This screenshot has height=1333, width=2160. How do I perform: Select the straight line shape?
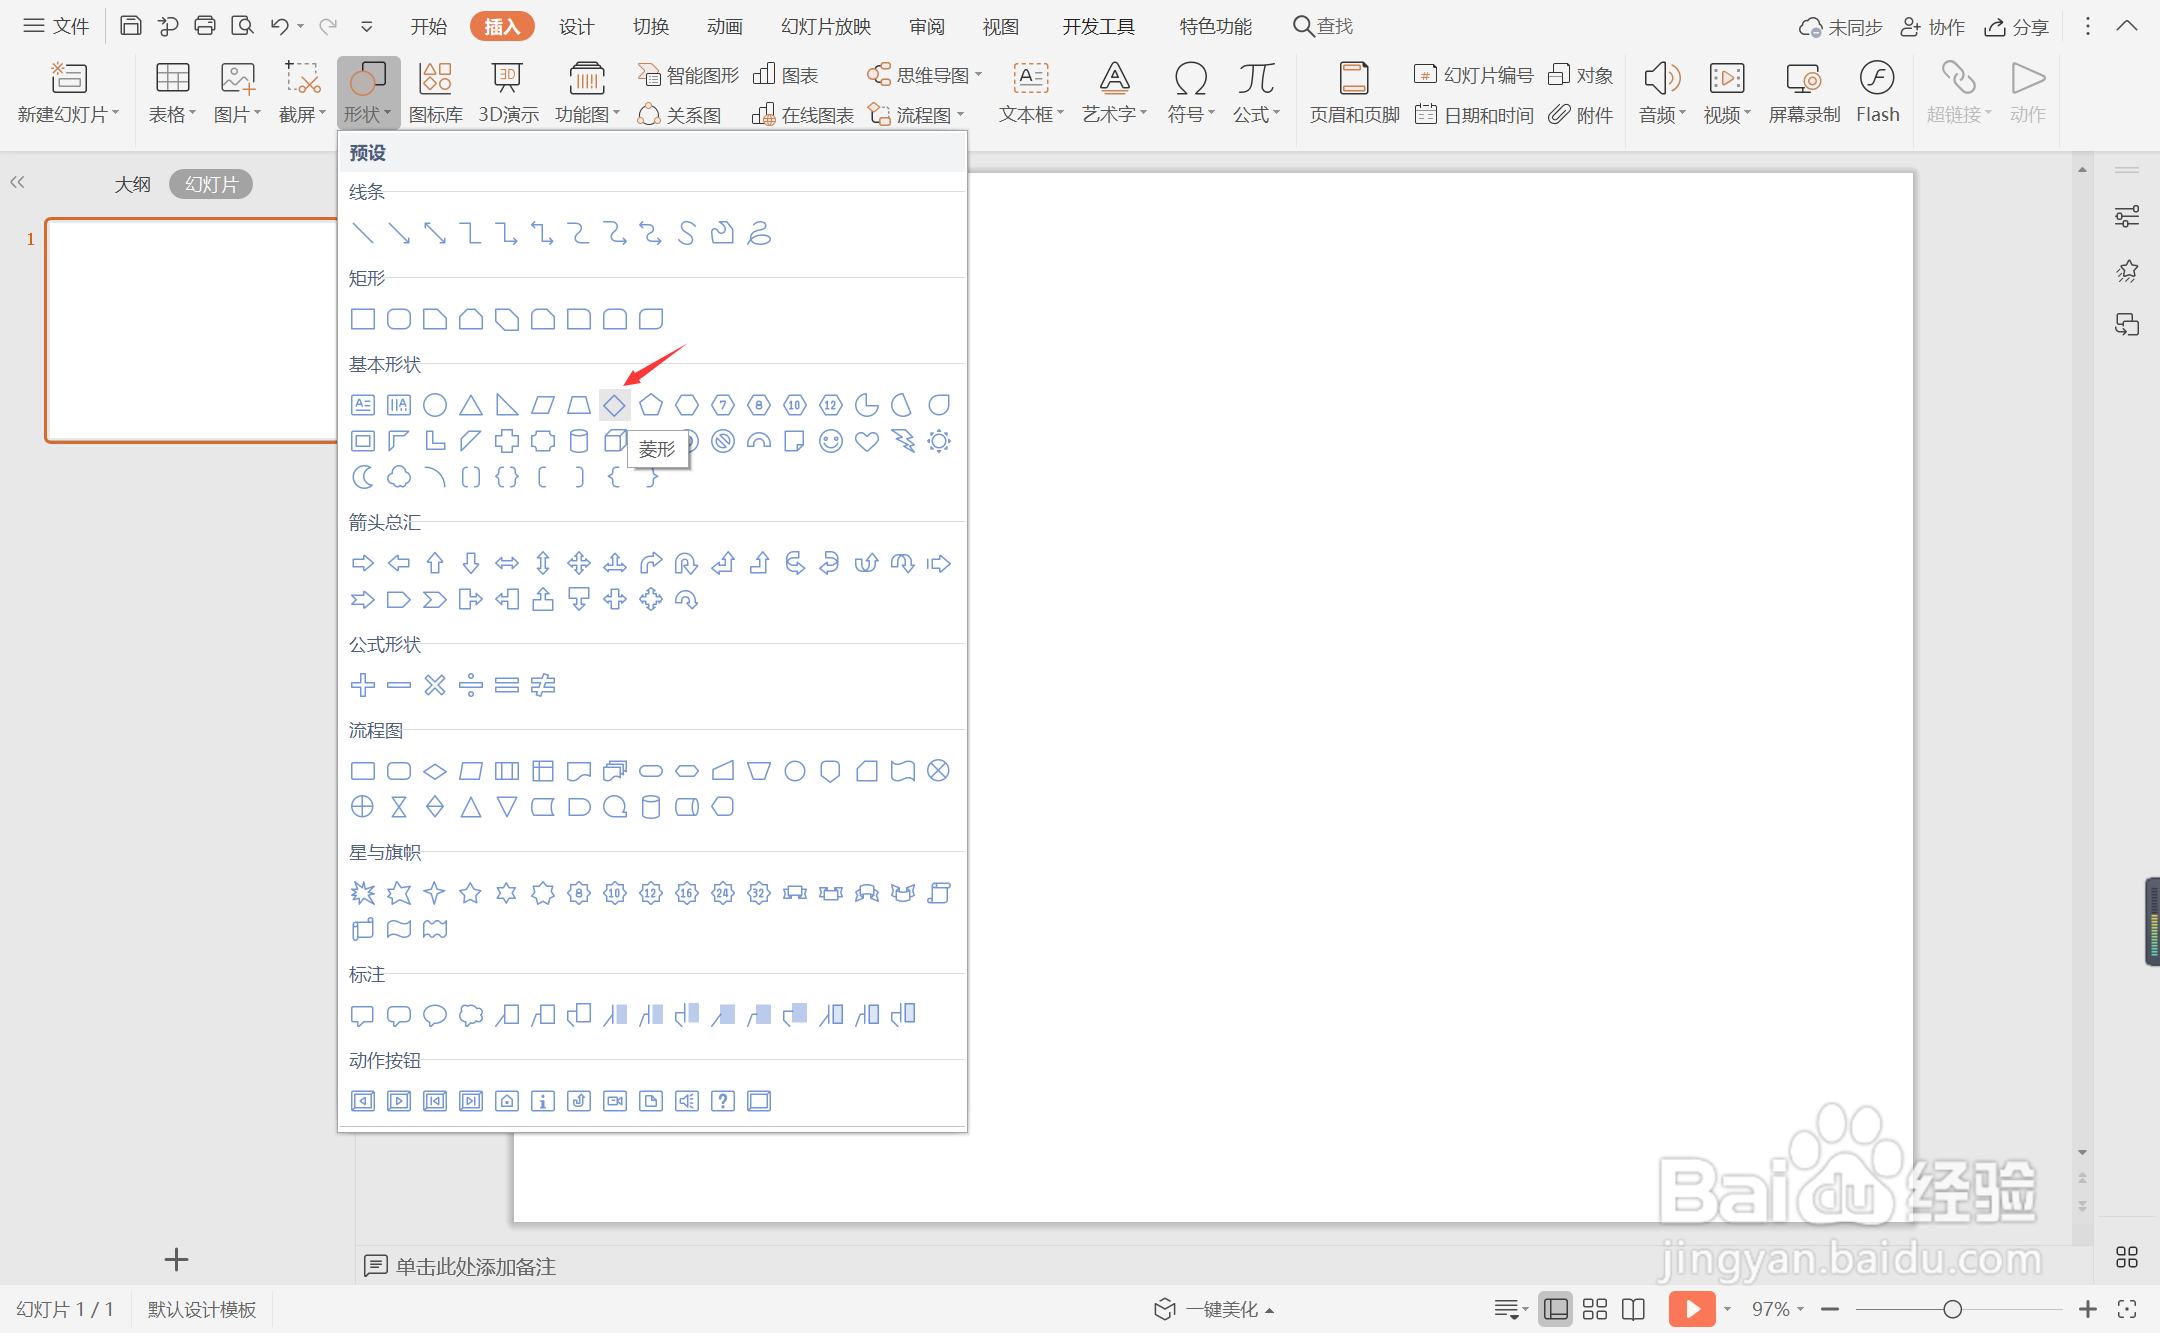(362, 233)
